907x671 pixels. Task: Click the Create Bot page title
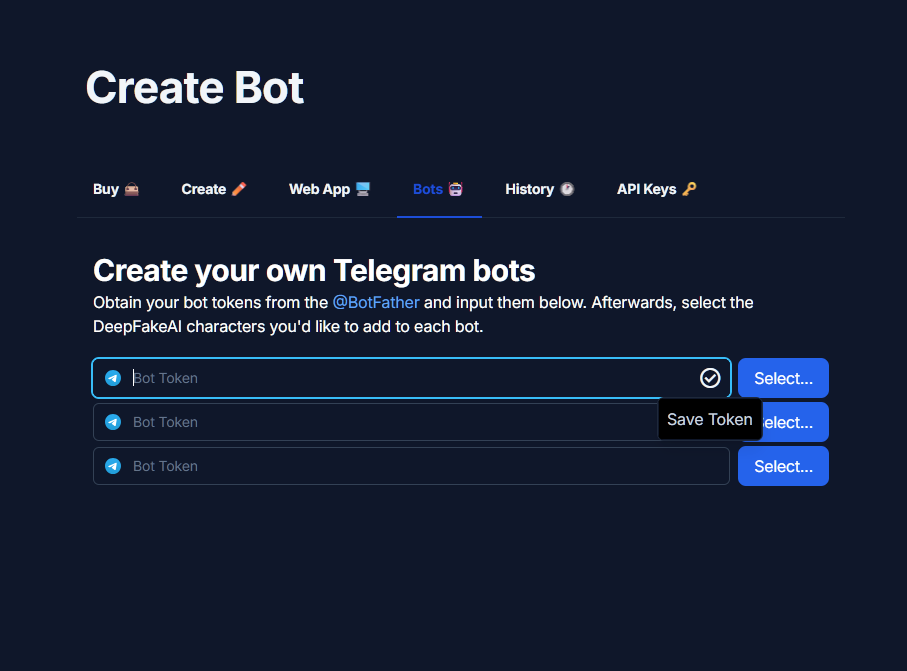[x=195, y=88]
